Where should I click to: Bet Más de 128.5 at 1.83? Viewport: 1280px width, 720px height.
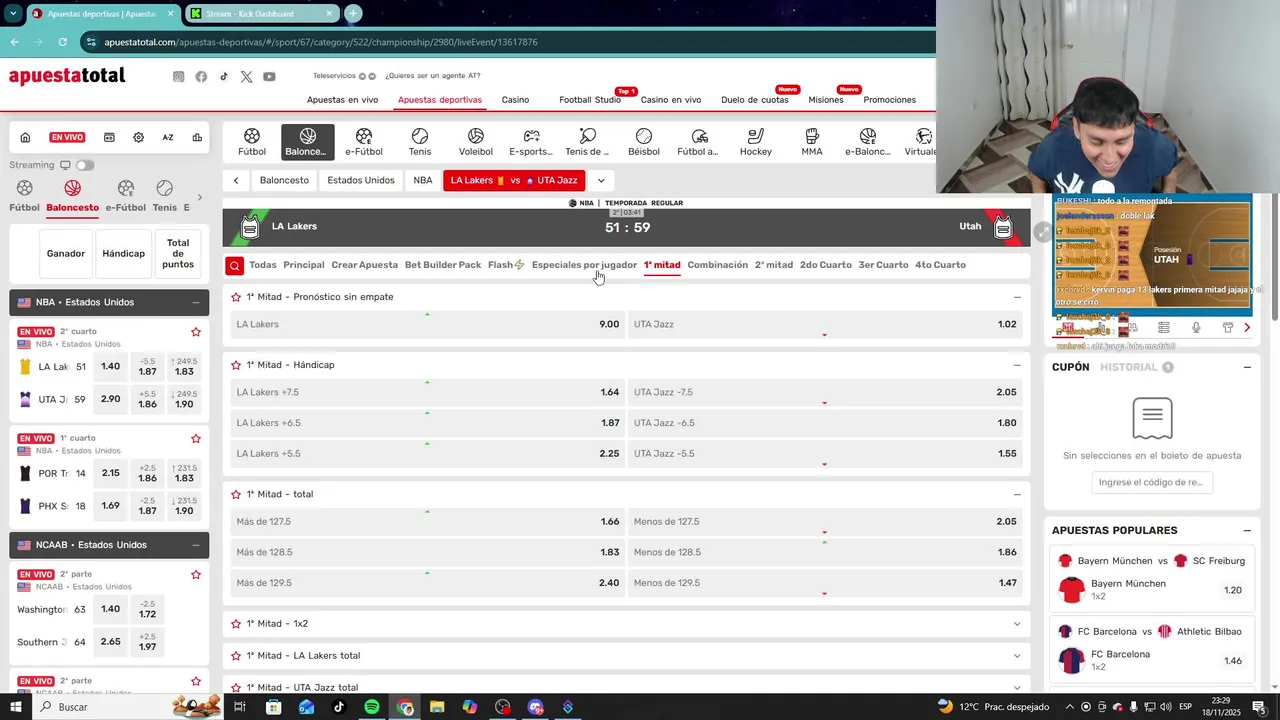pos(427,552)
